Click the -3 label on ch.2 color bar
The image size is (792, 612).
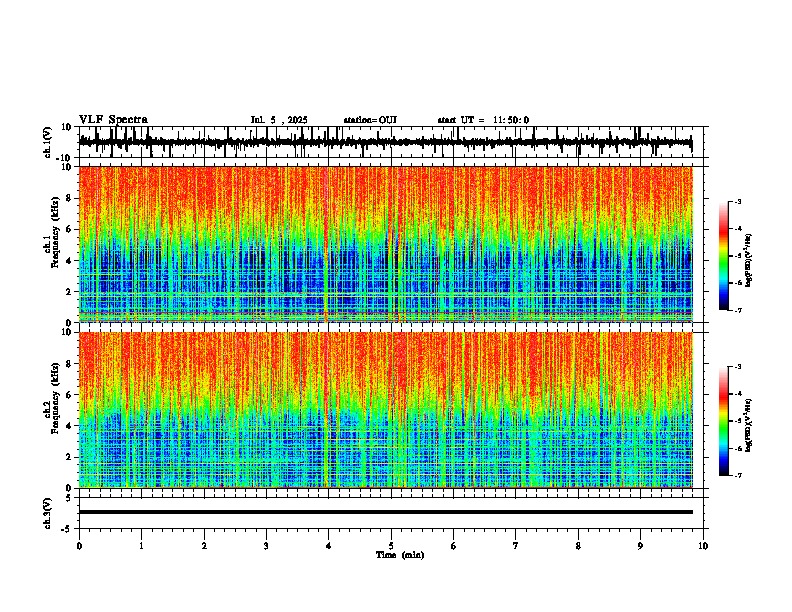(737, 367)
